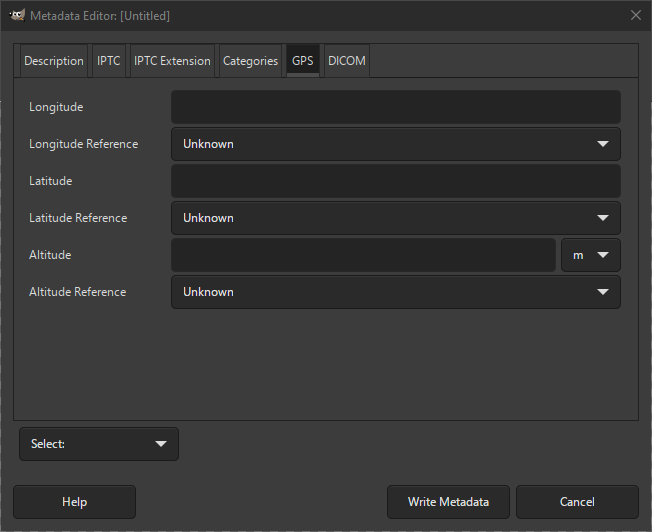The image size is (652, 532).
Task: Click the Longitude input field
Action: pos(395,107)
